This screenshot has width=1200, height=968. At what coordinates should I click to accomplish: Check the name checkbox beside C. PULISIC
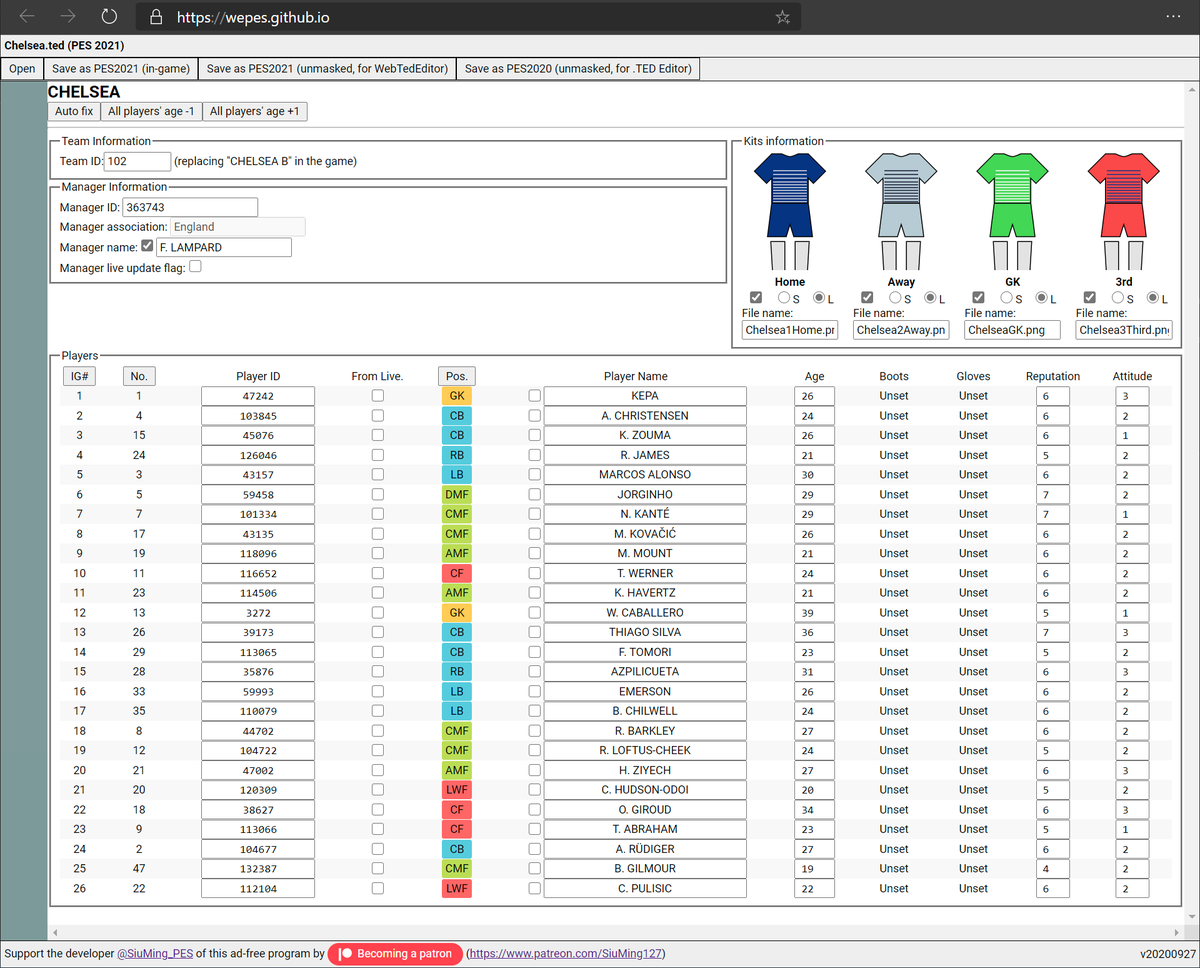535,888
